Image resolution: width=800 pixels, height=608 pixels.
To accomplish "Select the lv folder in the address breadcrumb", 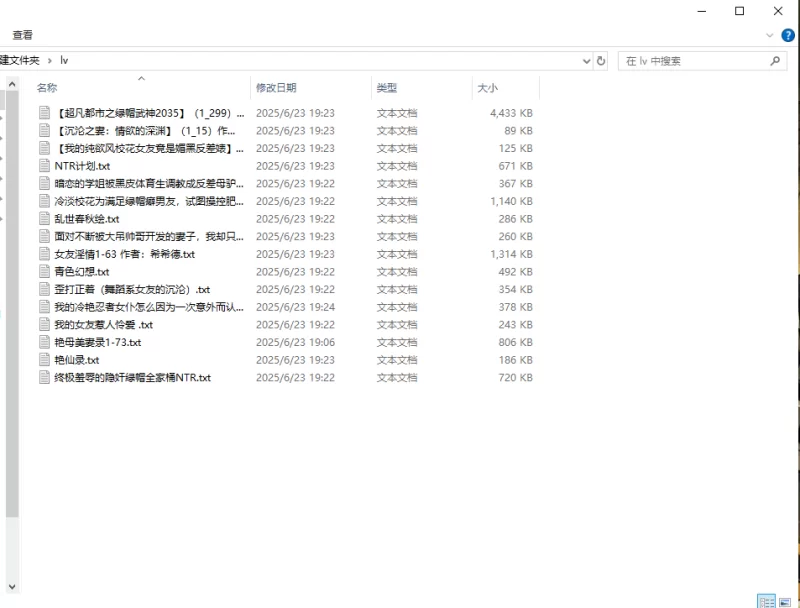I will pyautogui.click(x=64, y=61).
